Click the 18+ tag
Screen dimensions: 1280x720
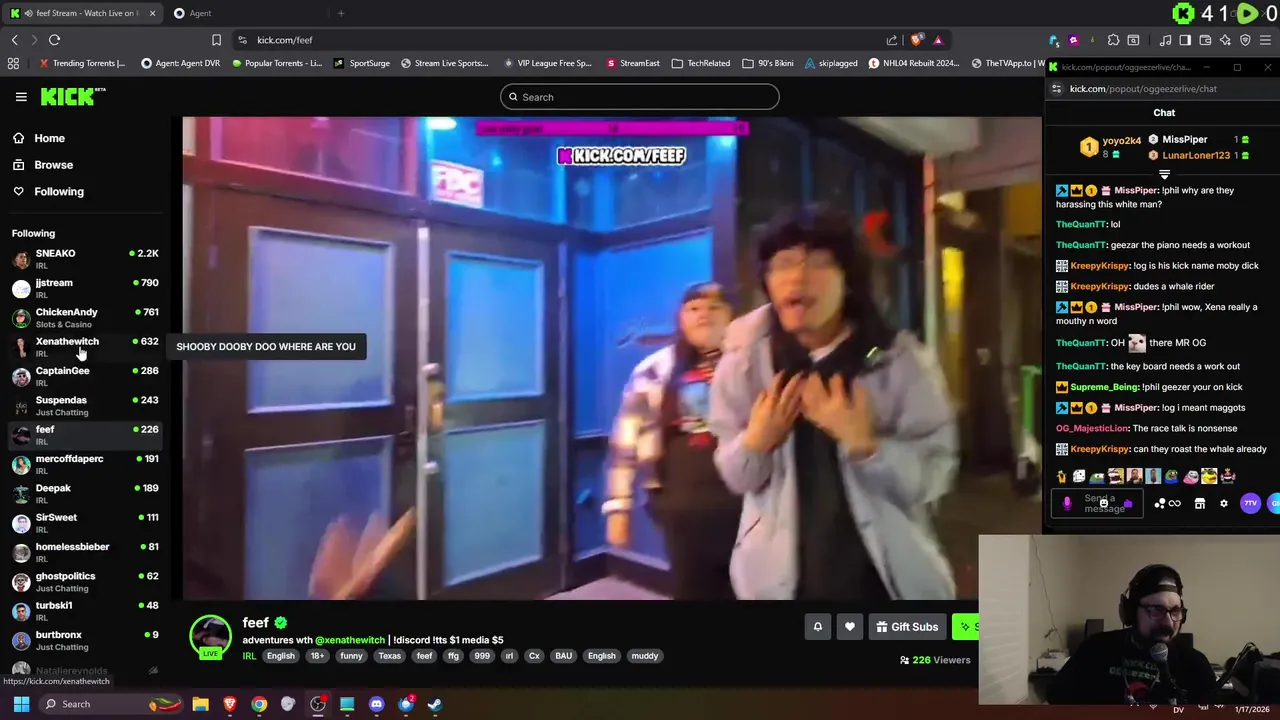317,656
